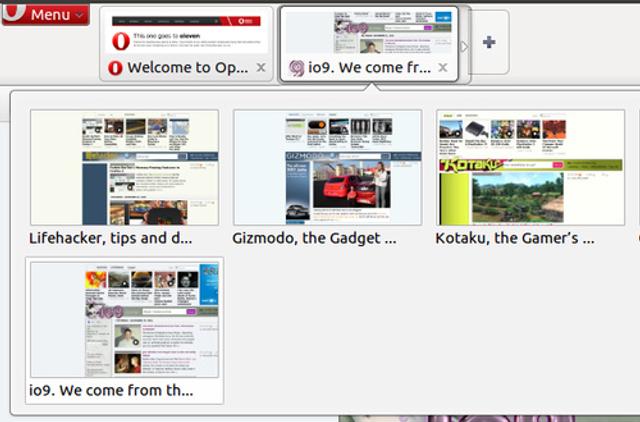This screenshot has height=422, width=640.
Task: Click 'Lifehacker, tips and d...' title
Action: 111,238
